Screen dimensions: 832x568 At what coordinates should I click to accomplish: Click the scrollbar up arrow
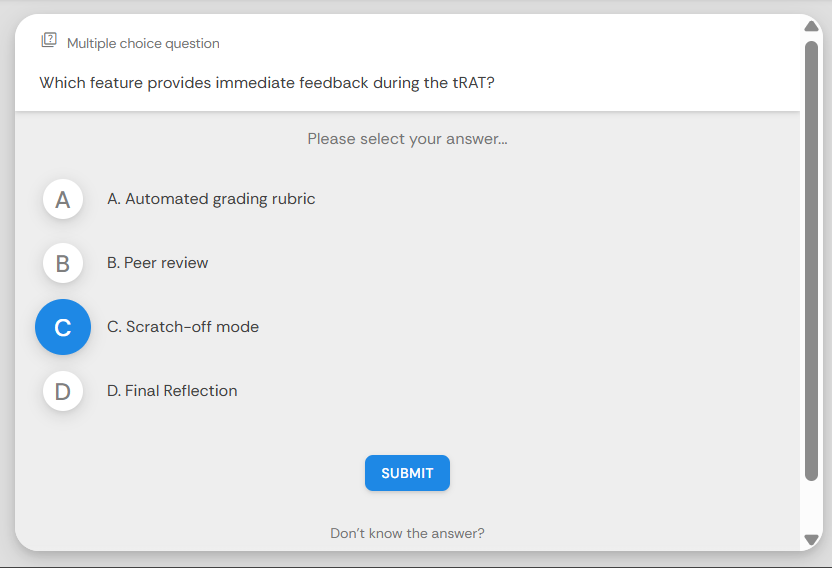pyautogui.click(x=811, y=26)
